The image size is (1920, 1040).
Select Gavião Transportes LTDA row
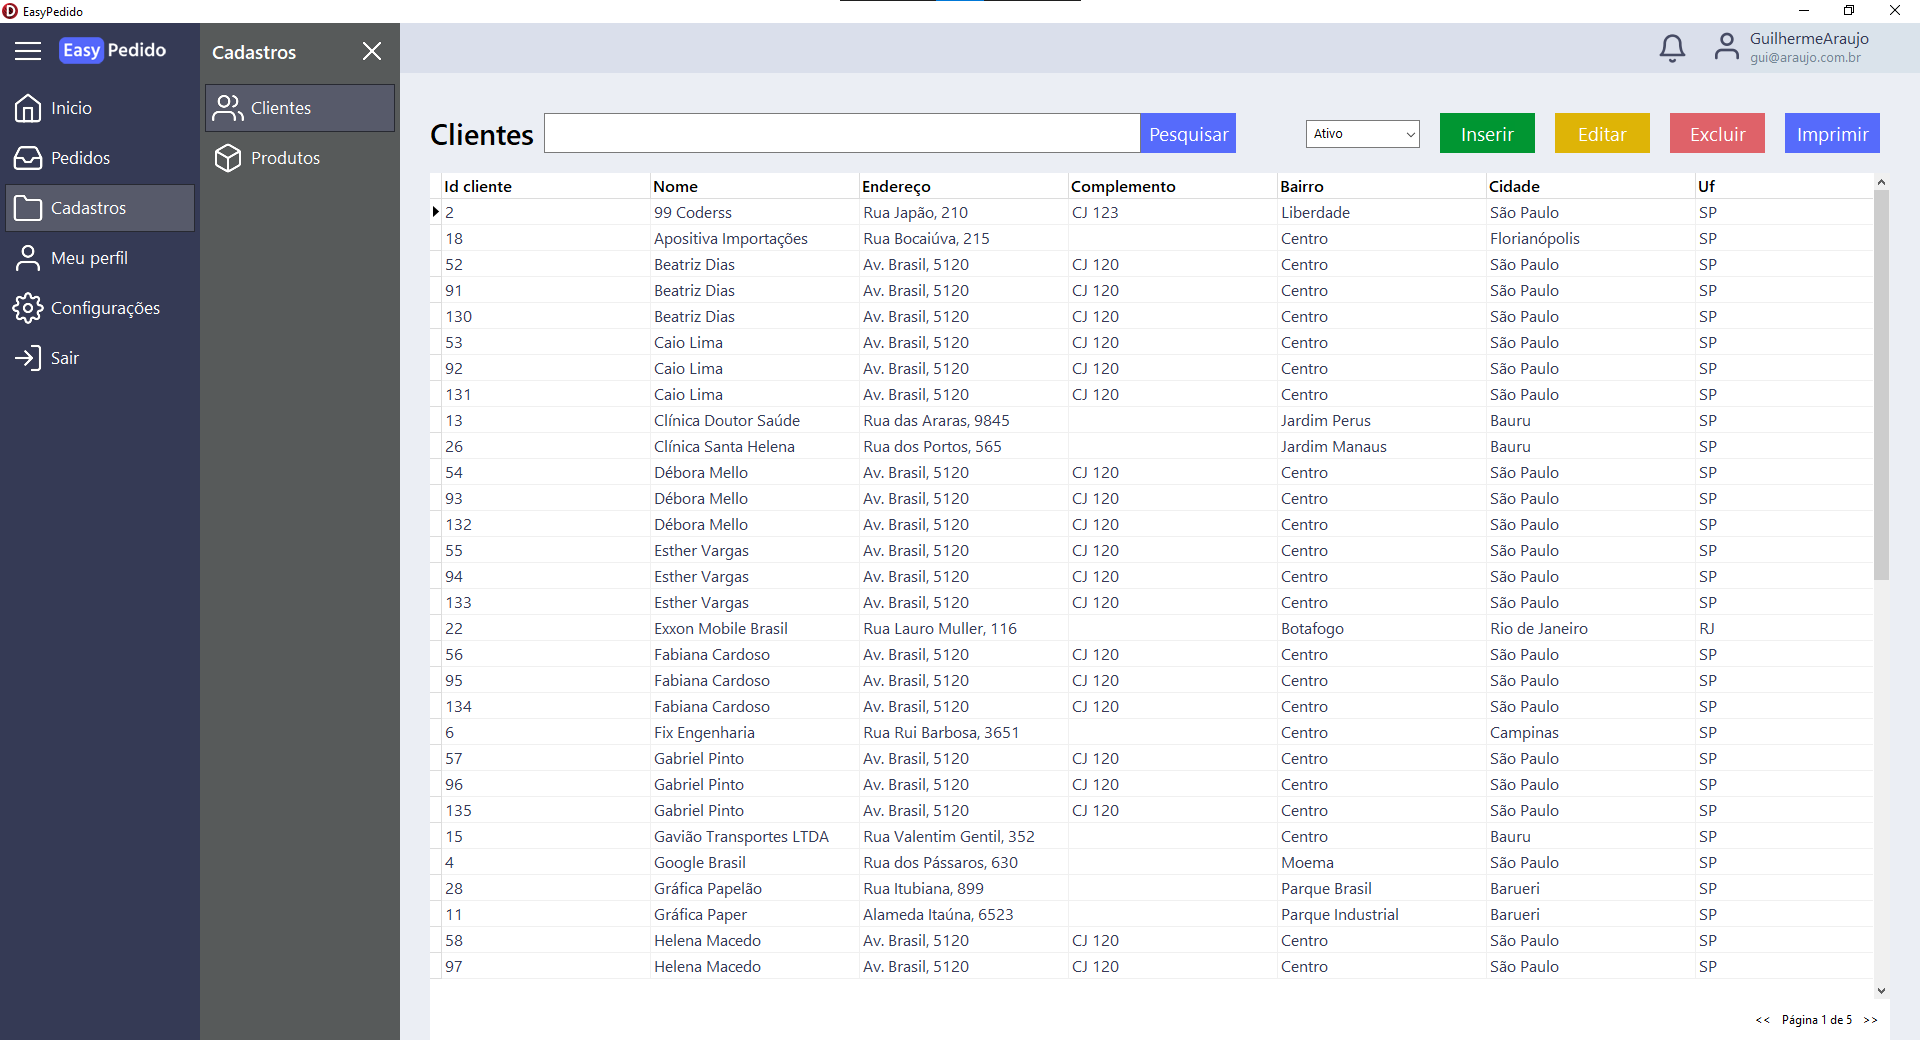[x=1151, y=836]
